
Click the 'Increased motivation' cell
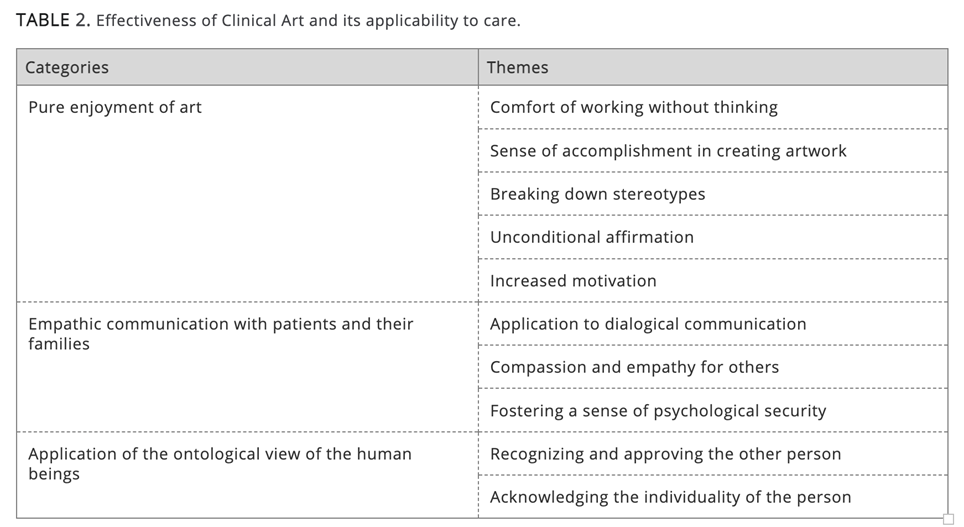pos(573,281)
